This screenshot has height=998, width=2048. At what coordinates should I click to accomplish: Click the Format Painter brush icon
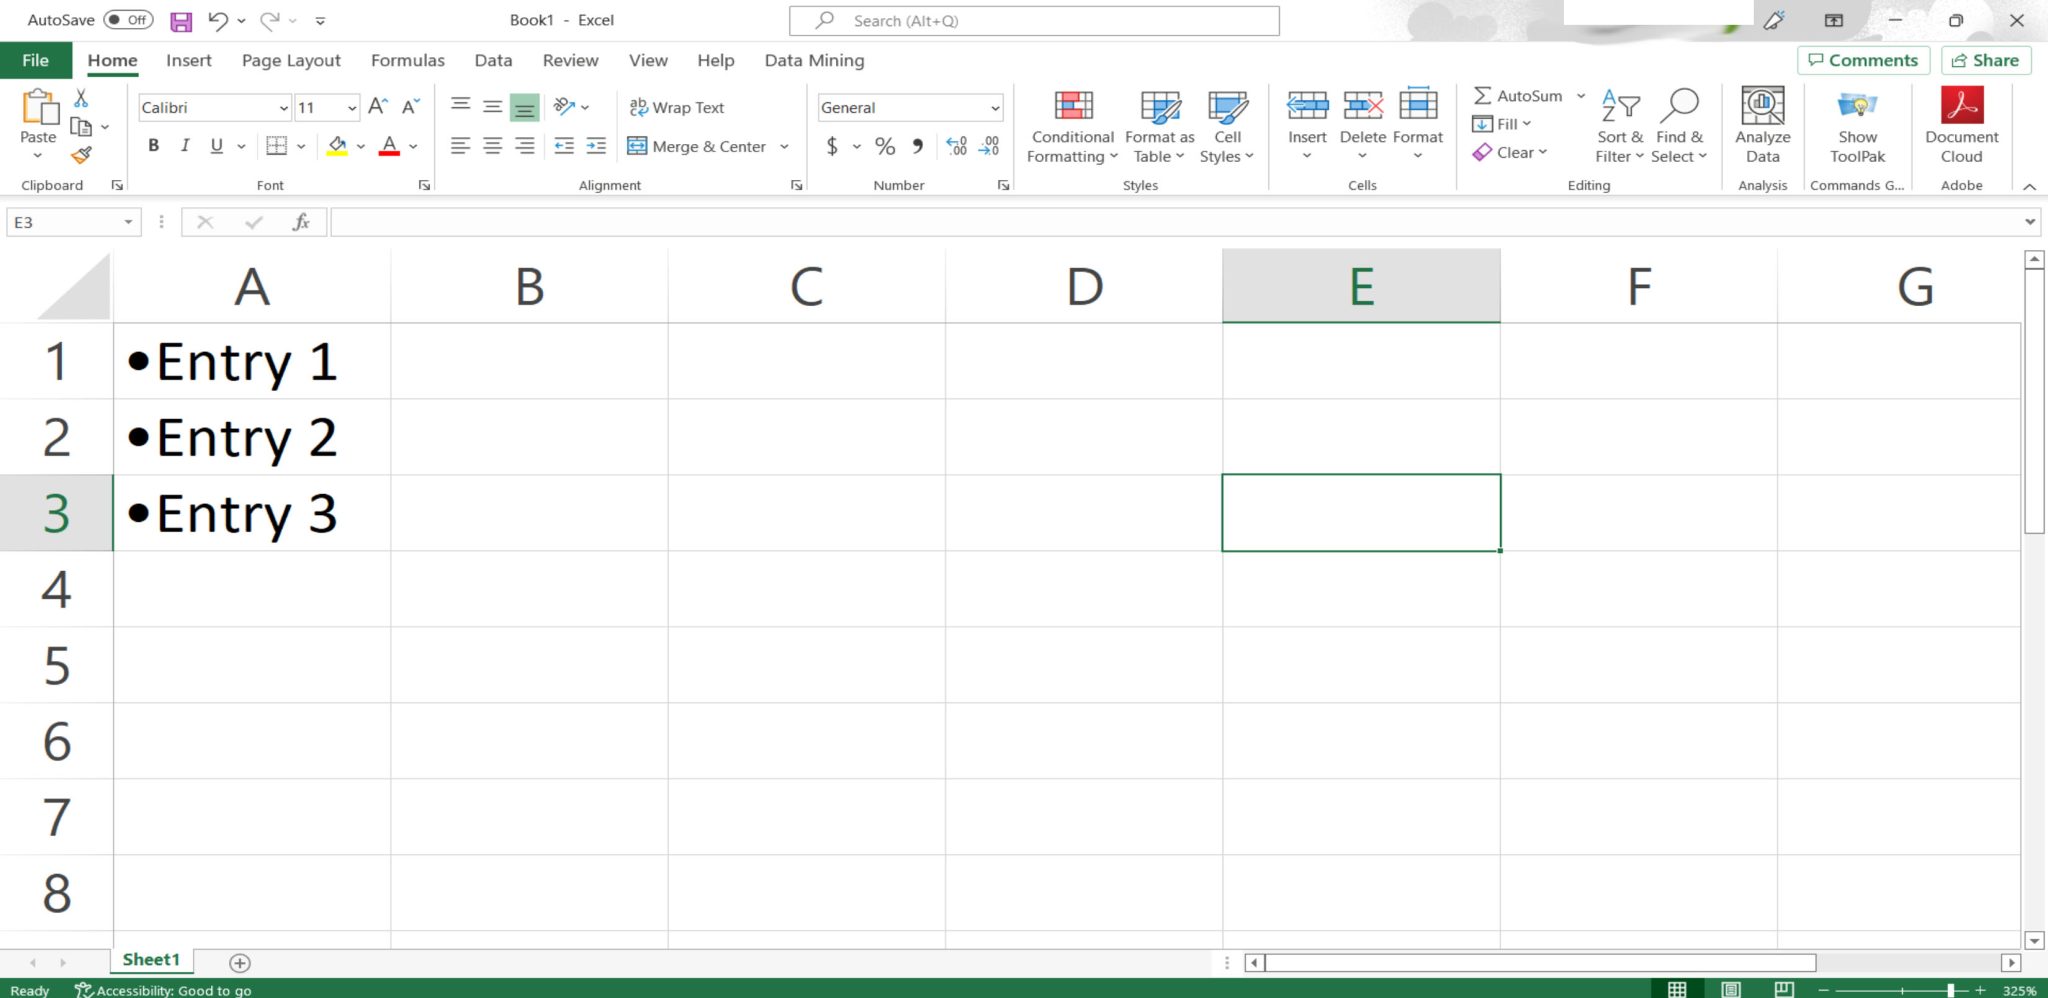[x=81, y=155]
